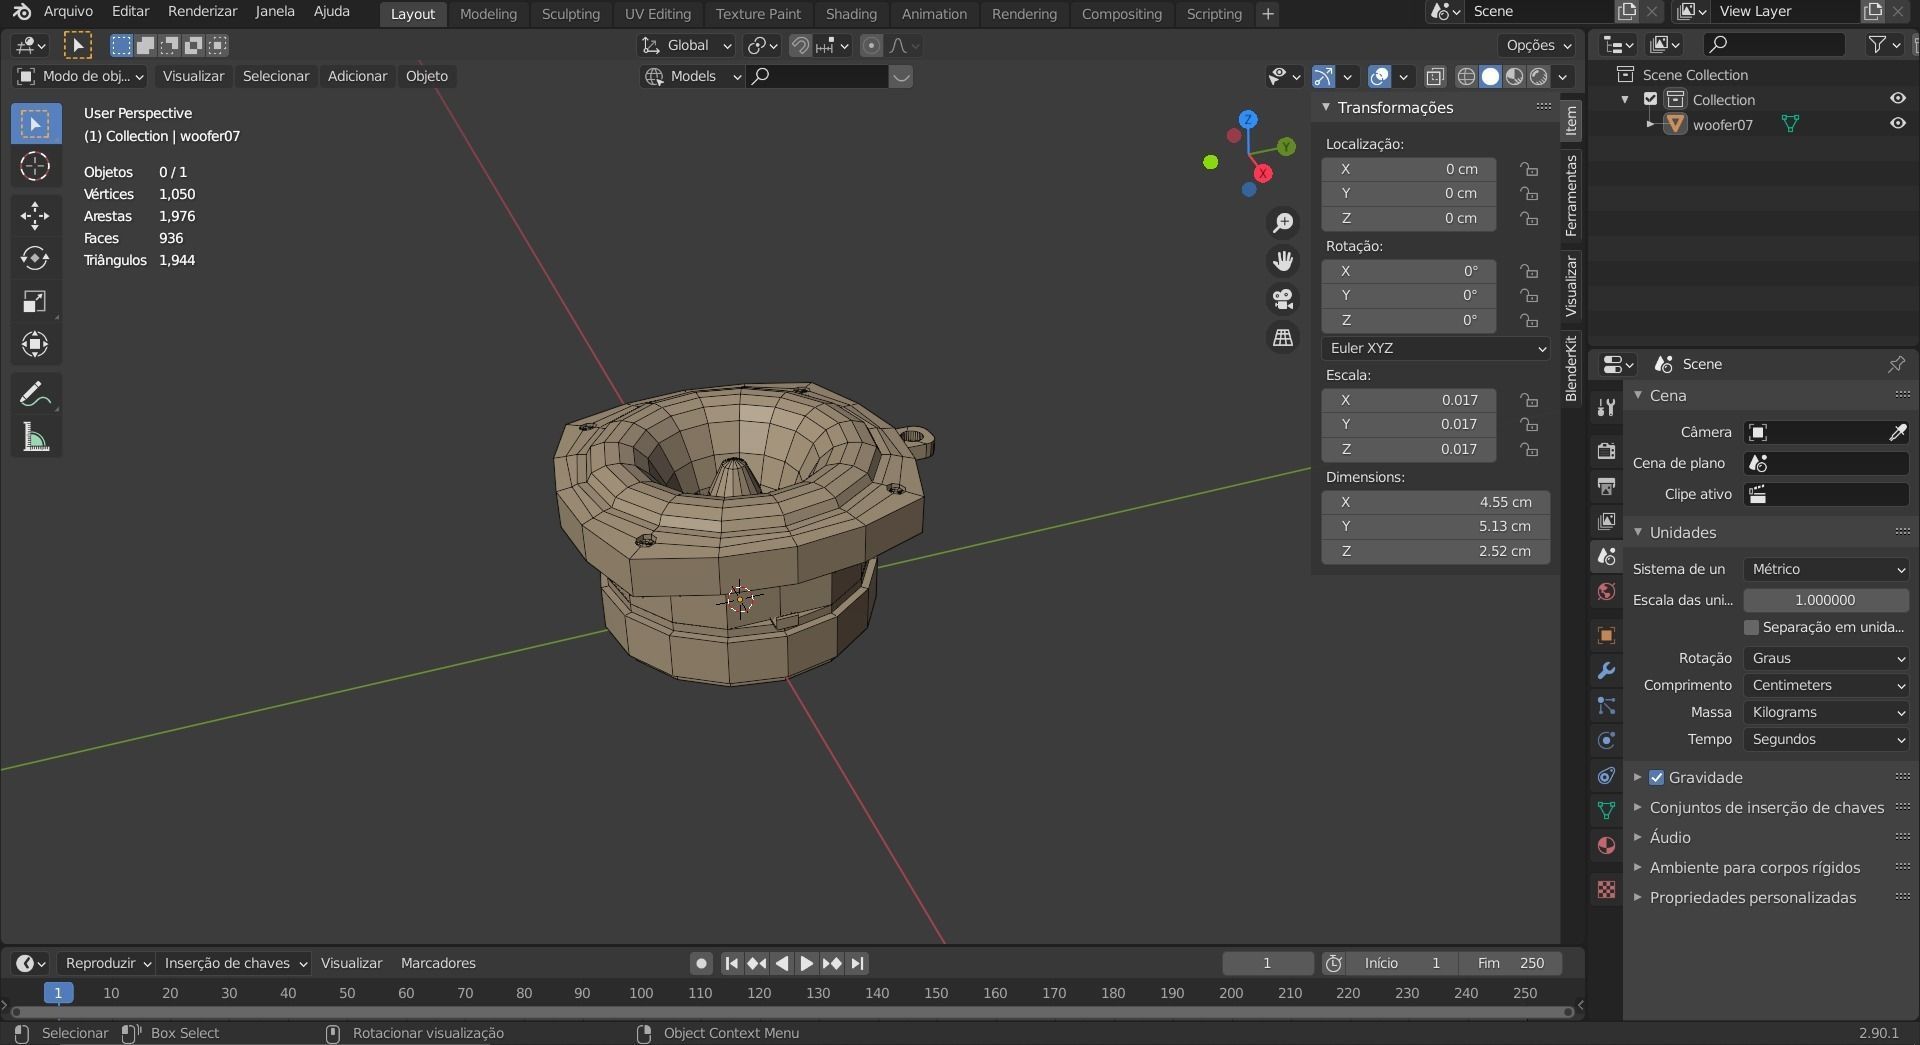Open Euler XYZ rotation mode dropdown

1436,348
